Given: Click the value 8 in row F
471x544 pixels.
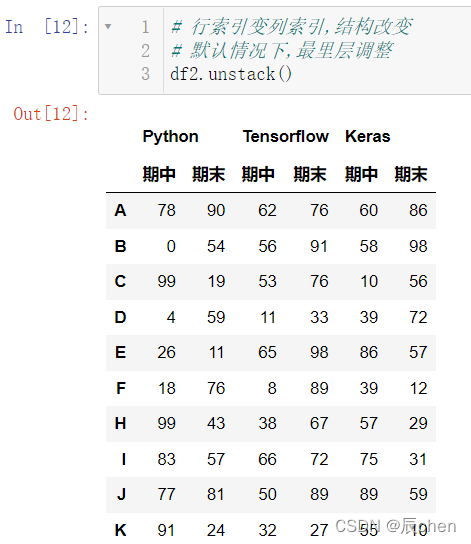Looking at the screenshot, I should (272, 388).
